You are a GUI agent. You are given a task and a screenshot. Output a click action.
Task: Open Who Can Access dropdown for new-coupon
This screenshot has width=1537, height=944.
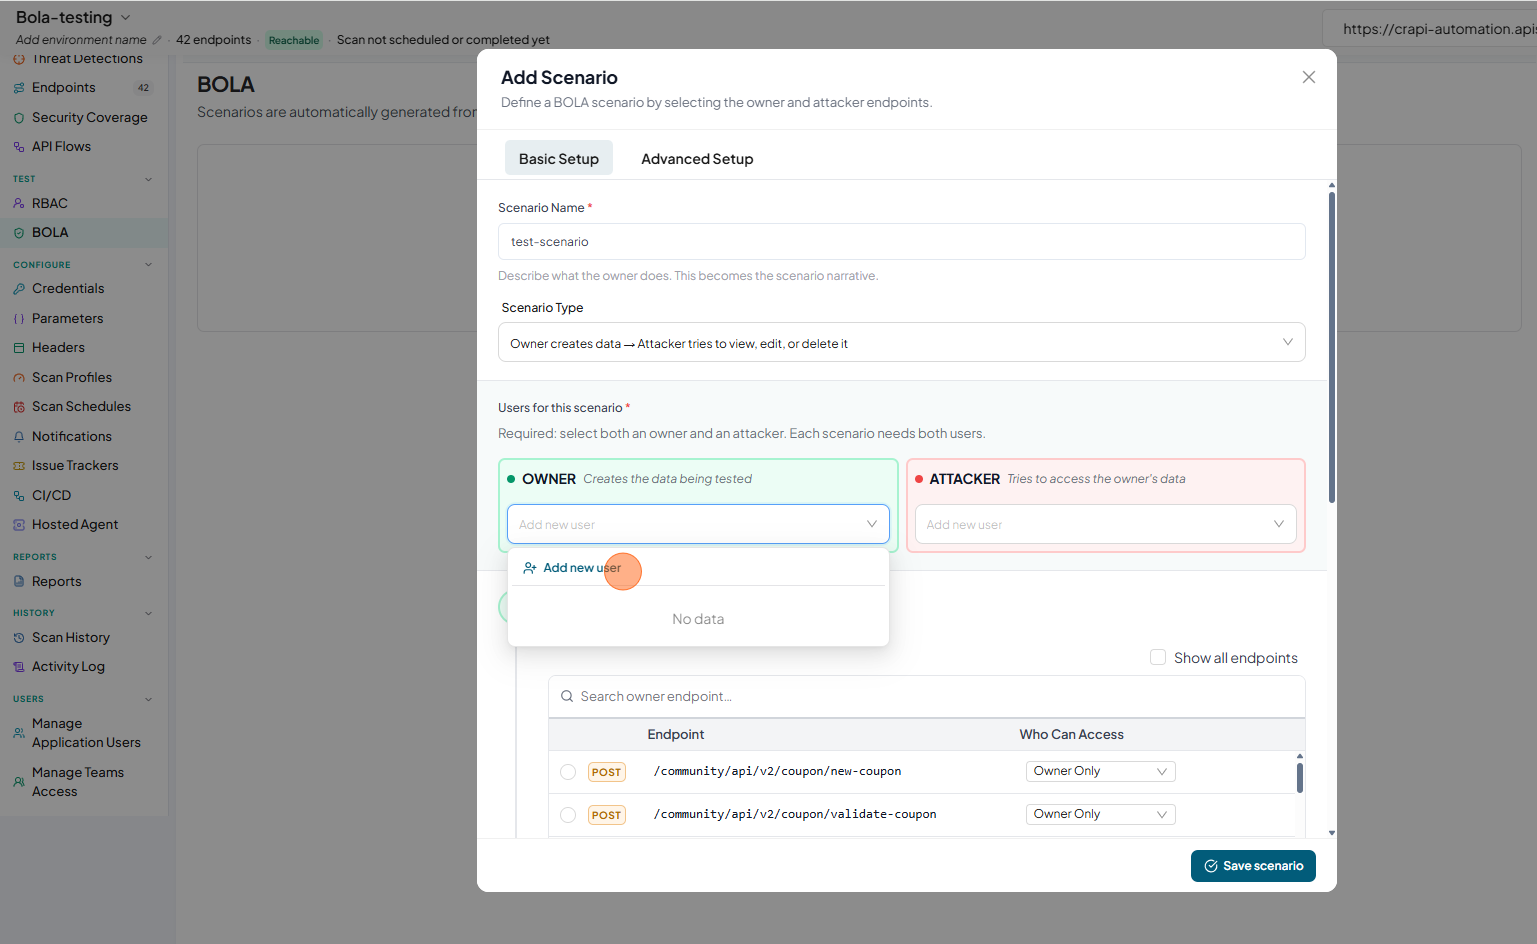coord(1101,771)
